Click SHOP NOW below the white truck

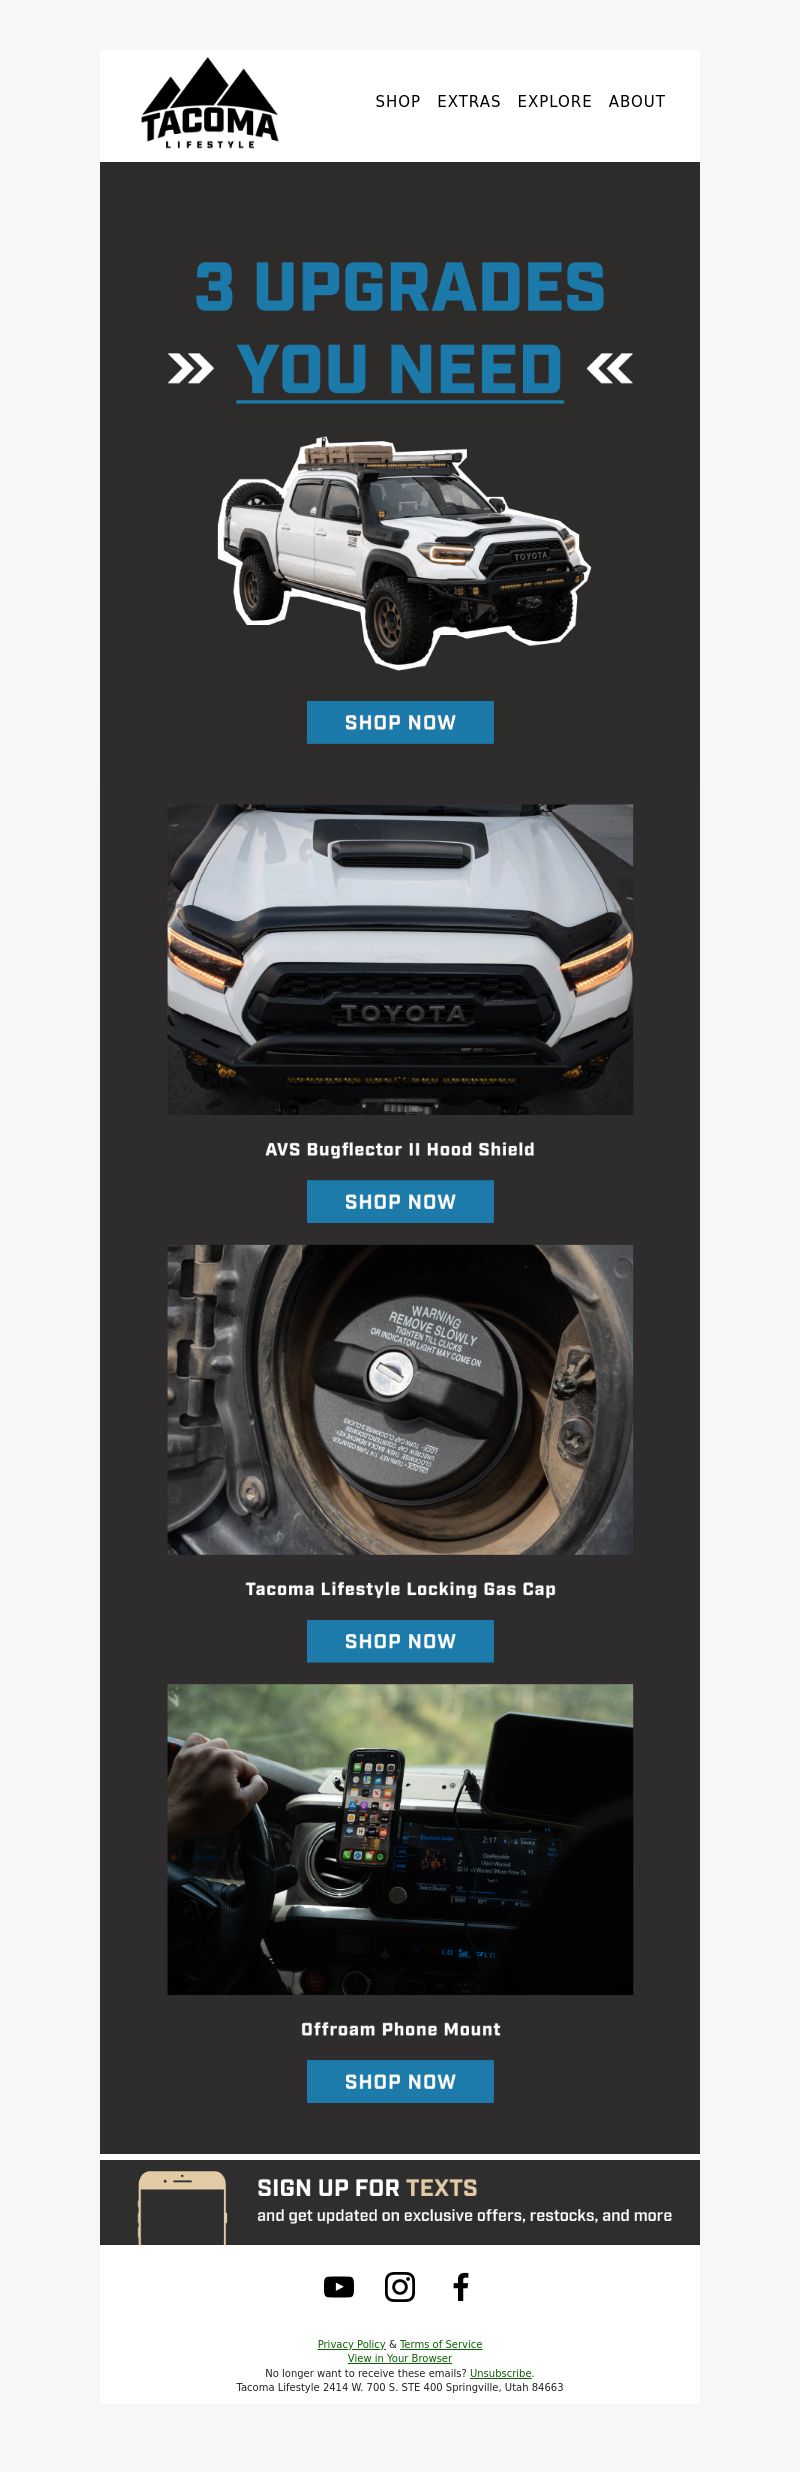pos(400,722)
